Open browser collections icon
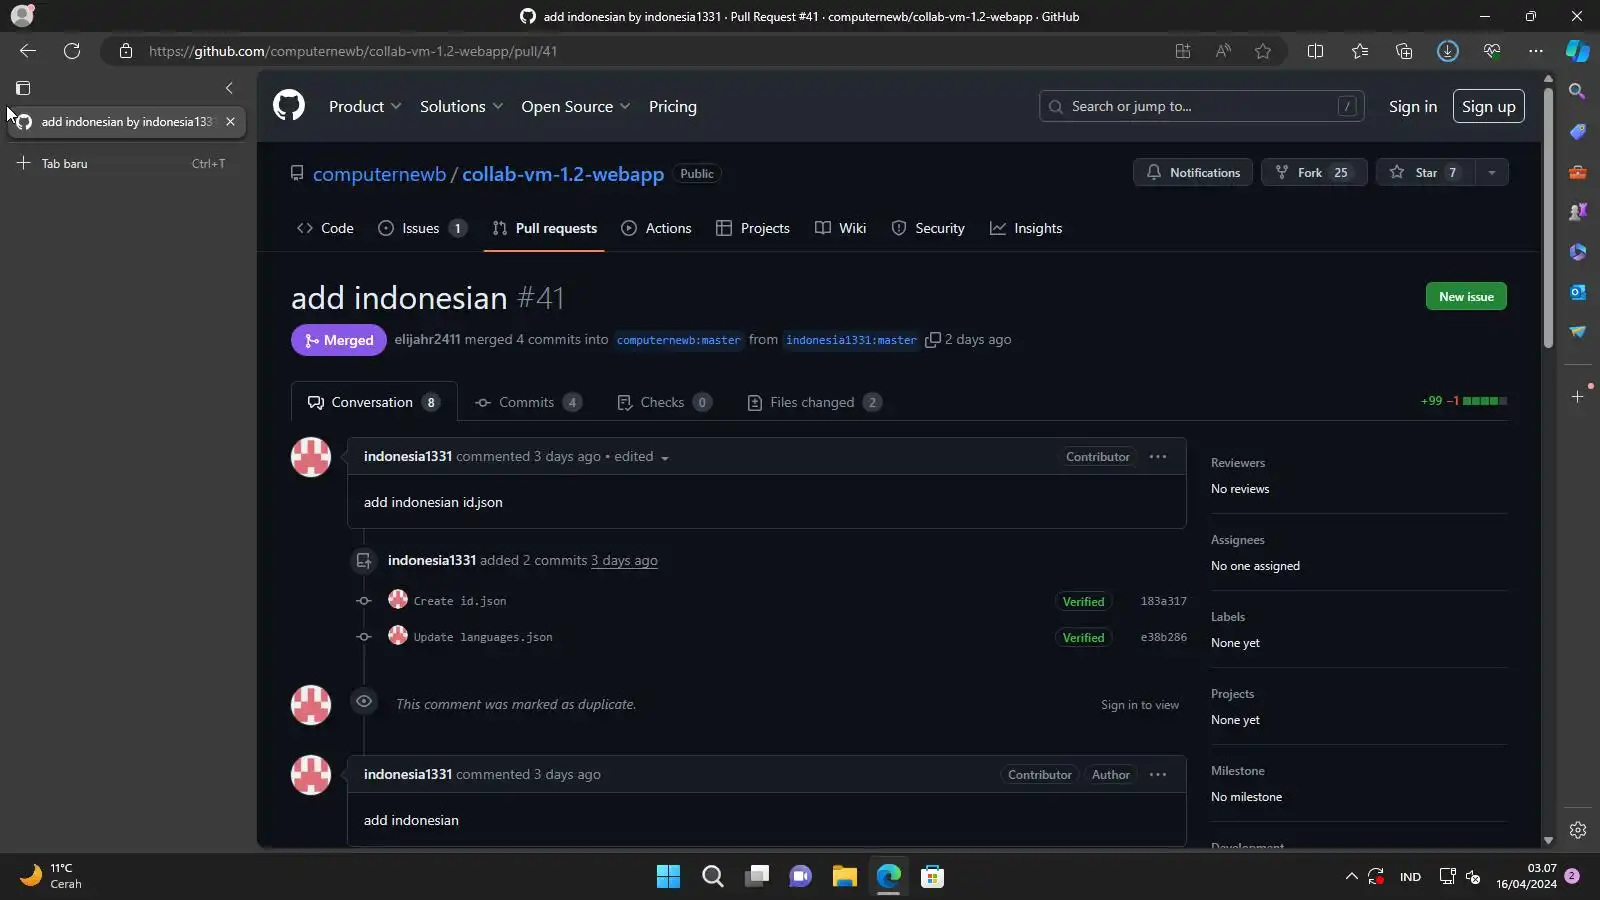1600x900 pixels. (1404, 51)
